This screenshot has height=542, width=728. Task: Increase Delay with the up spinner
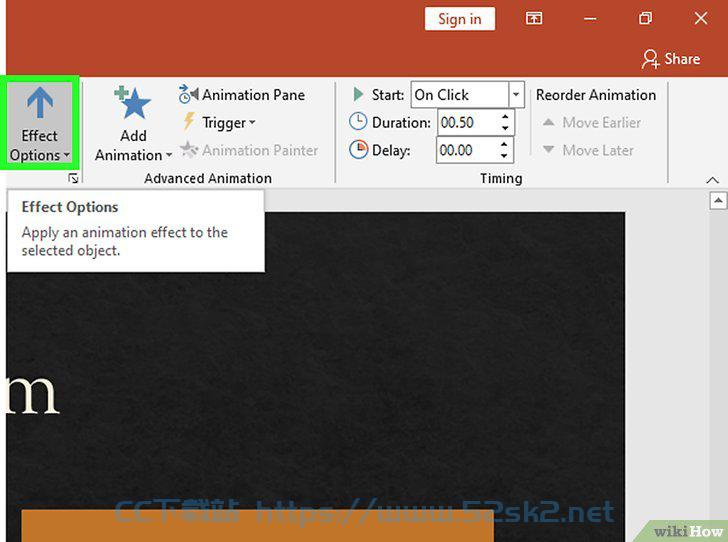coord(504,144)
